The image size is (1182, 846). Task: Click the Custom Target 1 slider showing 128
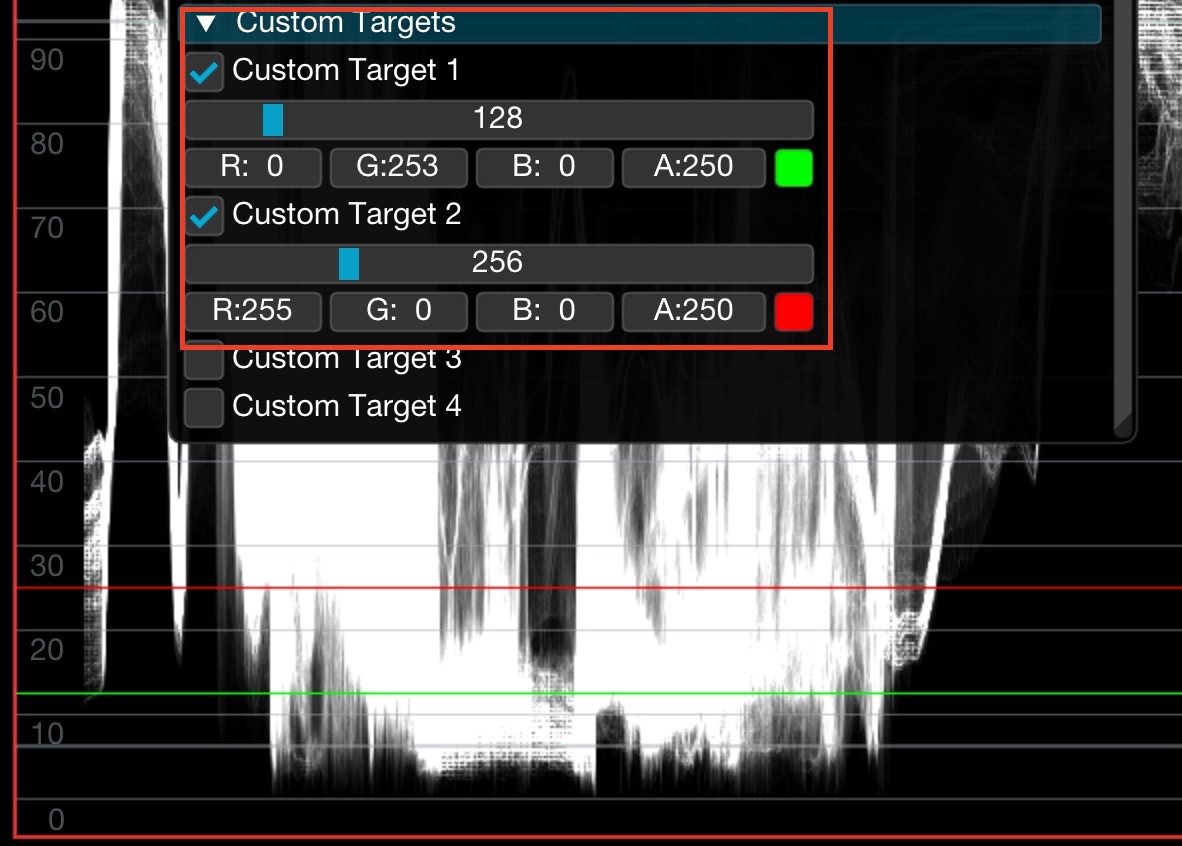pos(499,119)
